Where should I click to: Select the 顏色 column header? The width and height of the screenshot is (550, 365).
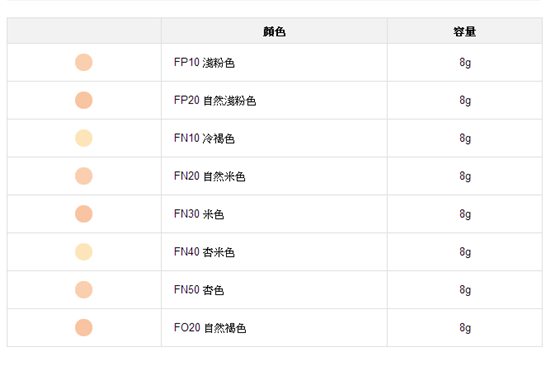274,32
